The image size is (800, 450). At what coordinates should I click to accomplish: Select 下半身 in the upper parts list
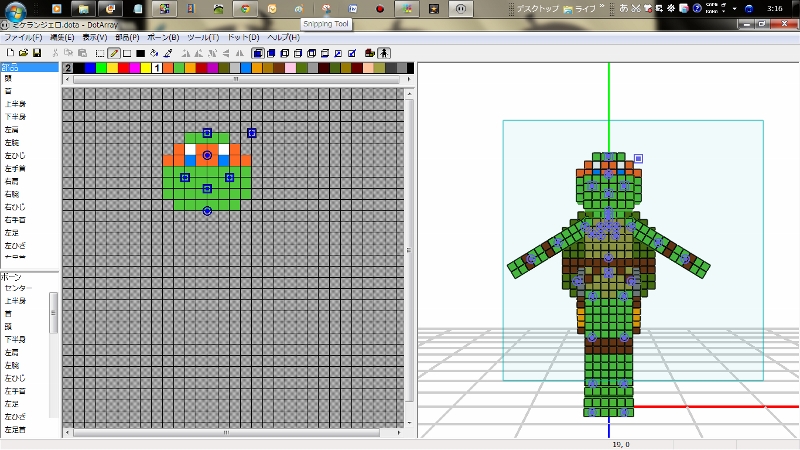pos(15,117)
